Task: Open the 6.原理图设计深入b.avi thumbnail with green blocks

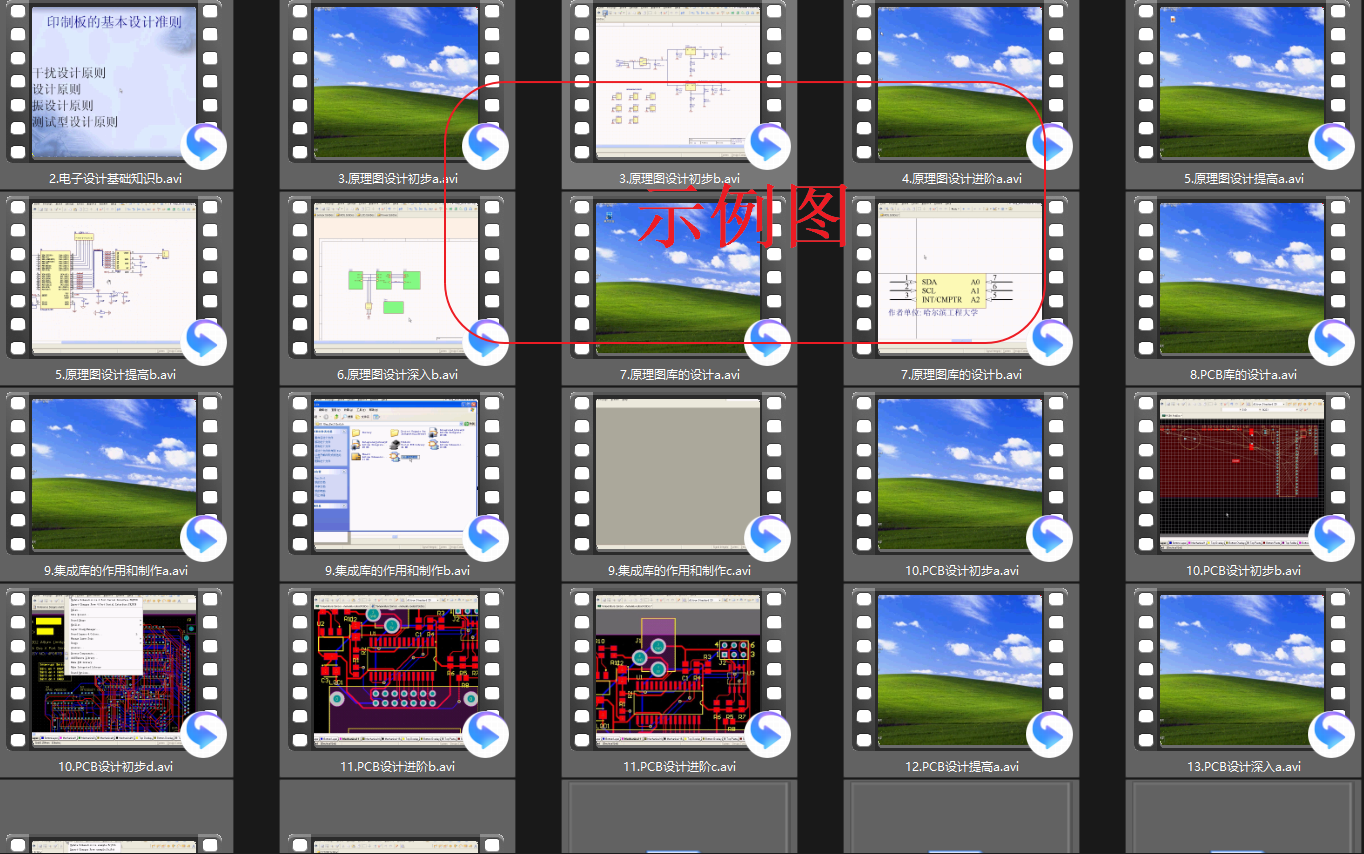Action: tap(396, 278)
